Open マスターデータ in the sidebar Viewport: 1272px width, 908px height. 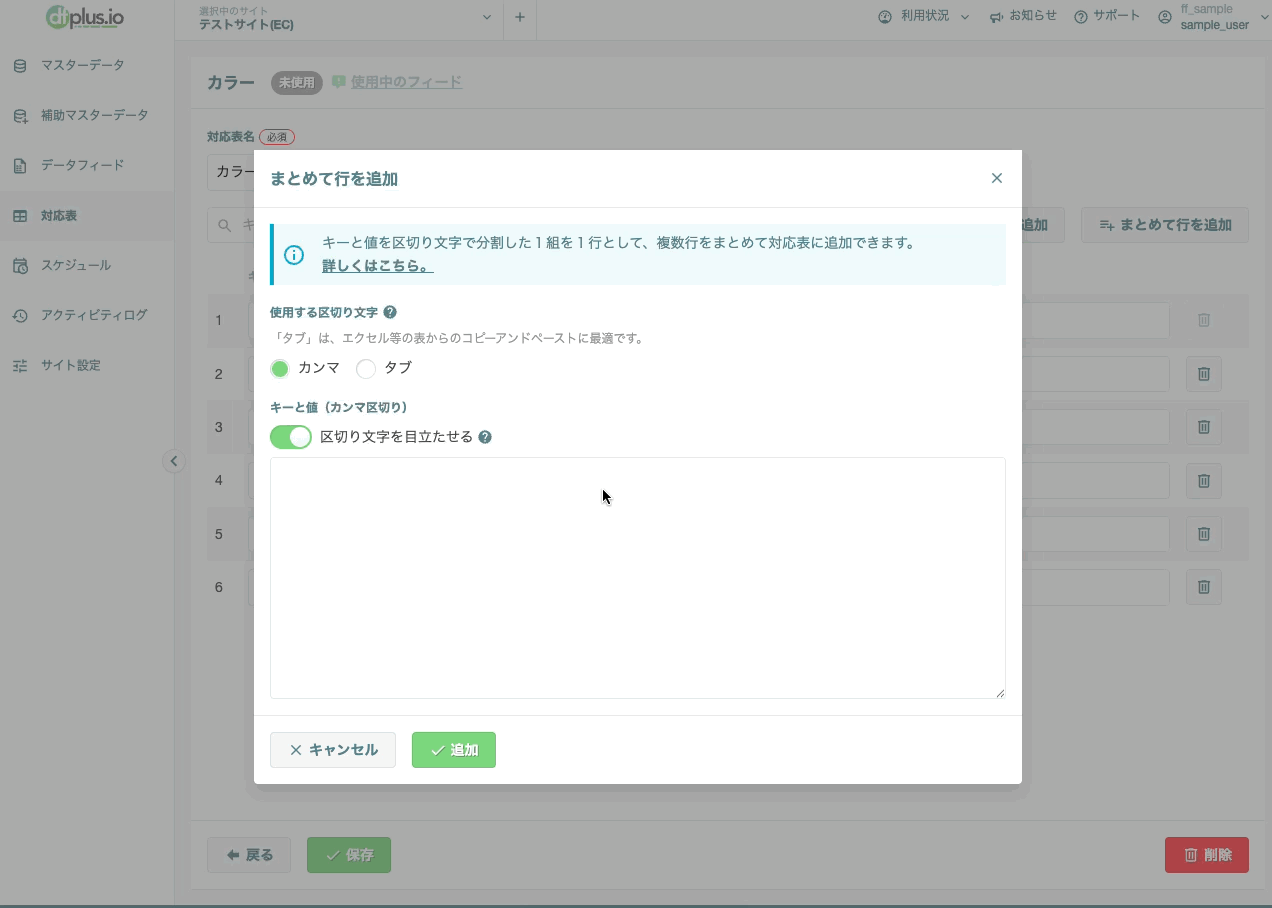coord(87,65)
